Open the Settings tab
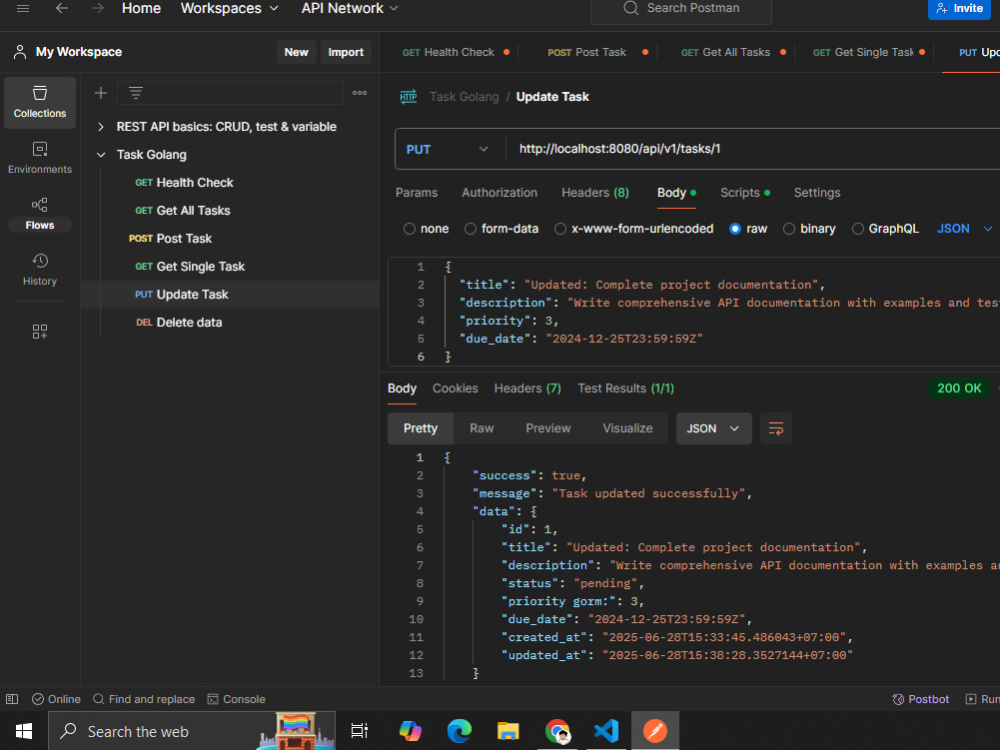Viewport: 1000px width, 750px height. click(817, 193)
